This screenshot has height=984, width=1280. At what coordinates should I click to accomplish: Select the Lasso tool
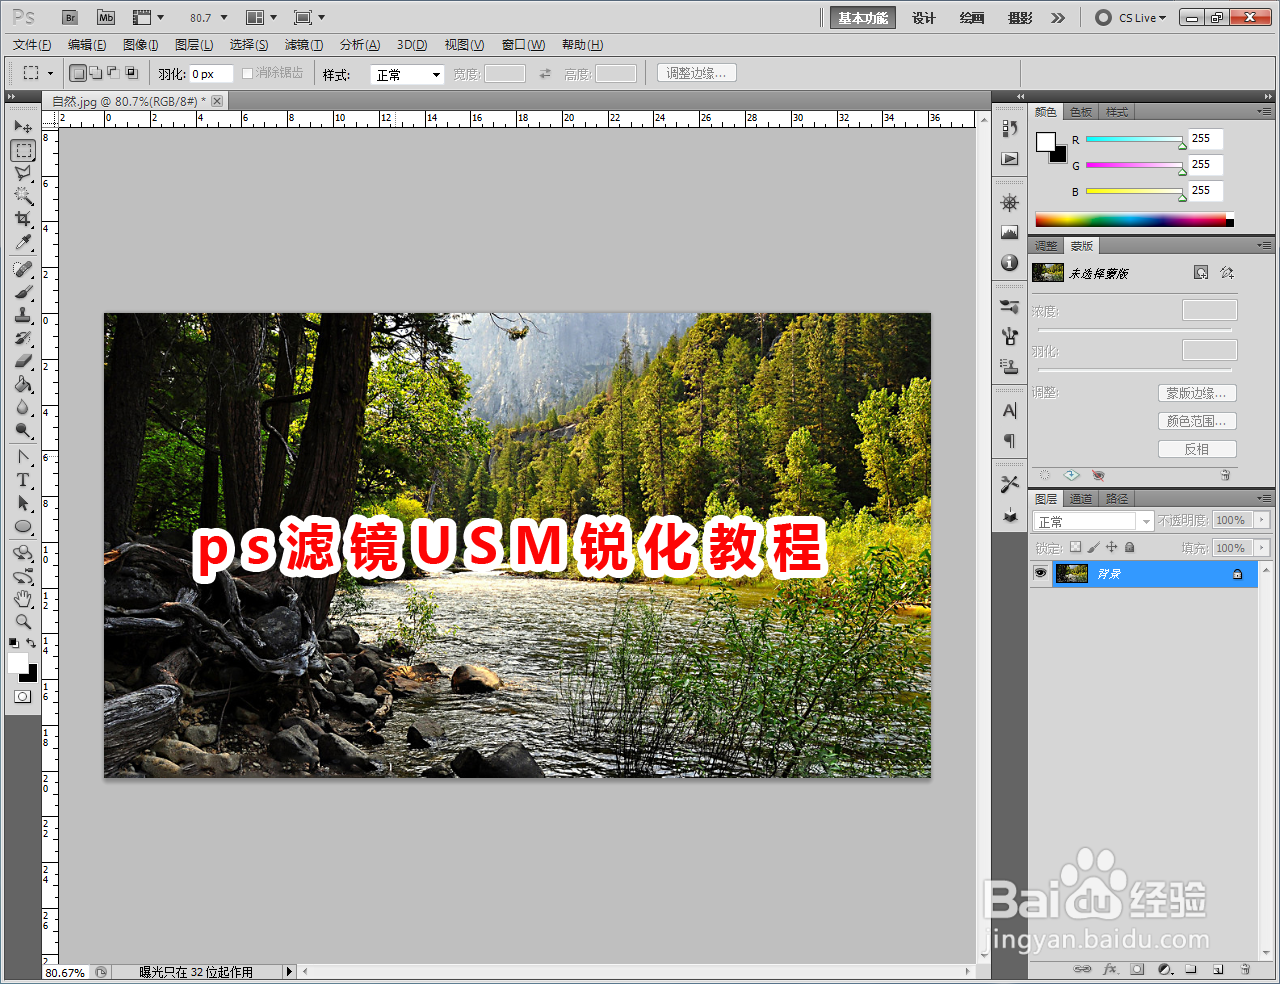[x=24, y=172]
